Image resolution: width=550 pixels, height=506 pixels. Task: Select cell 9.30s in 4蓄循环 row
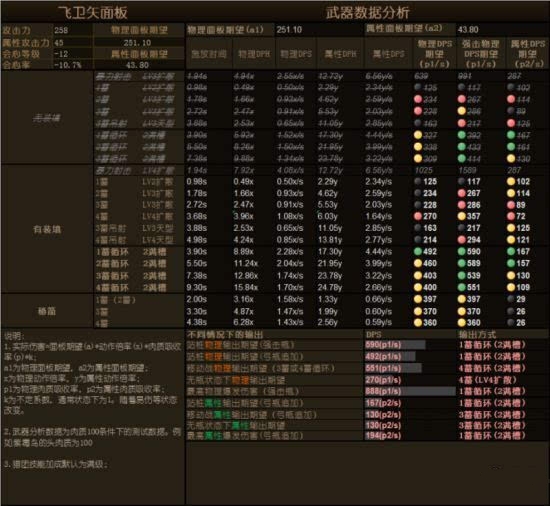197,287
